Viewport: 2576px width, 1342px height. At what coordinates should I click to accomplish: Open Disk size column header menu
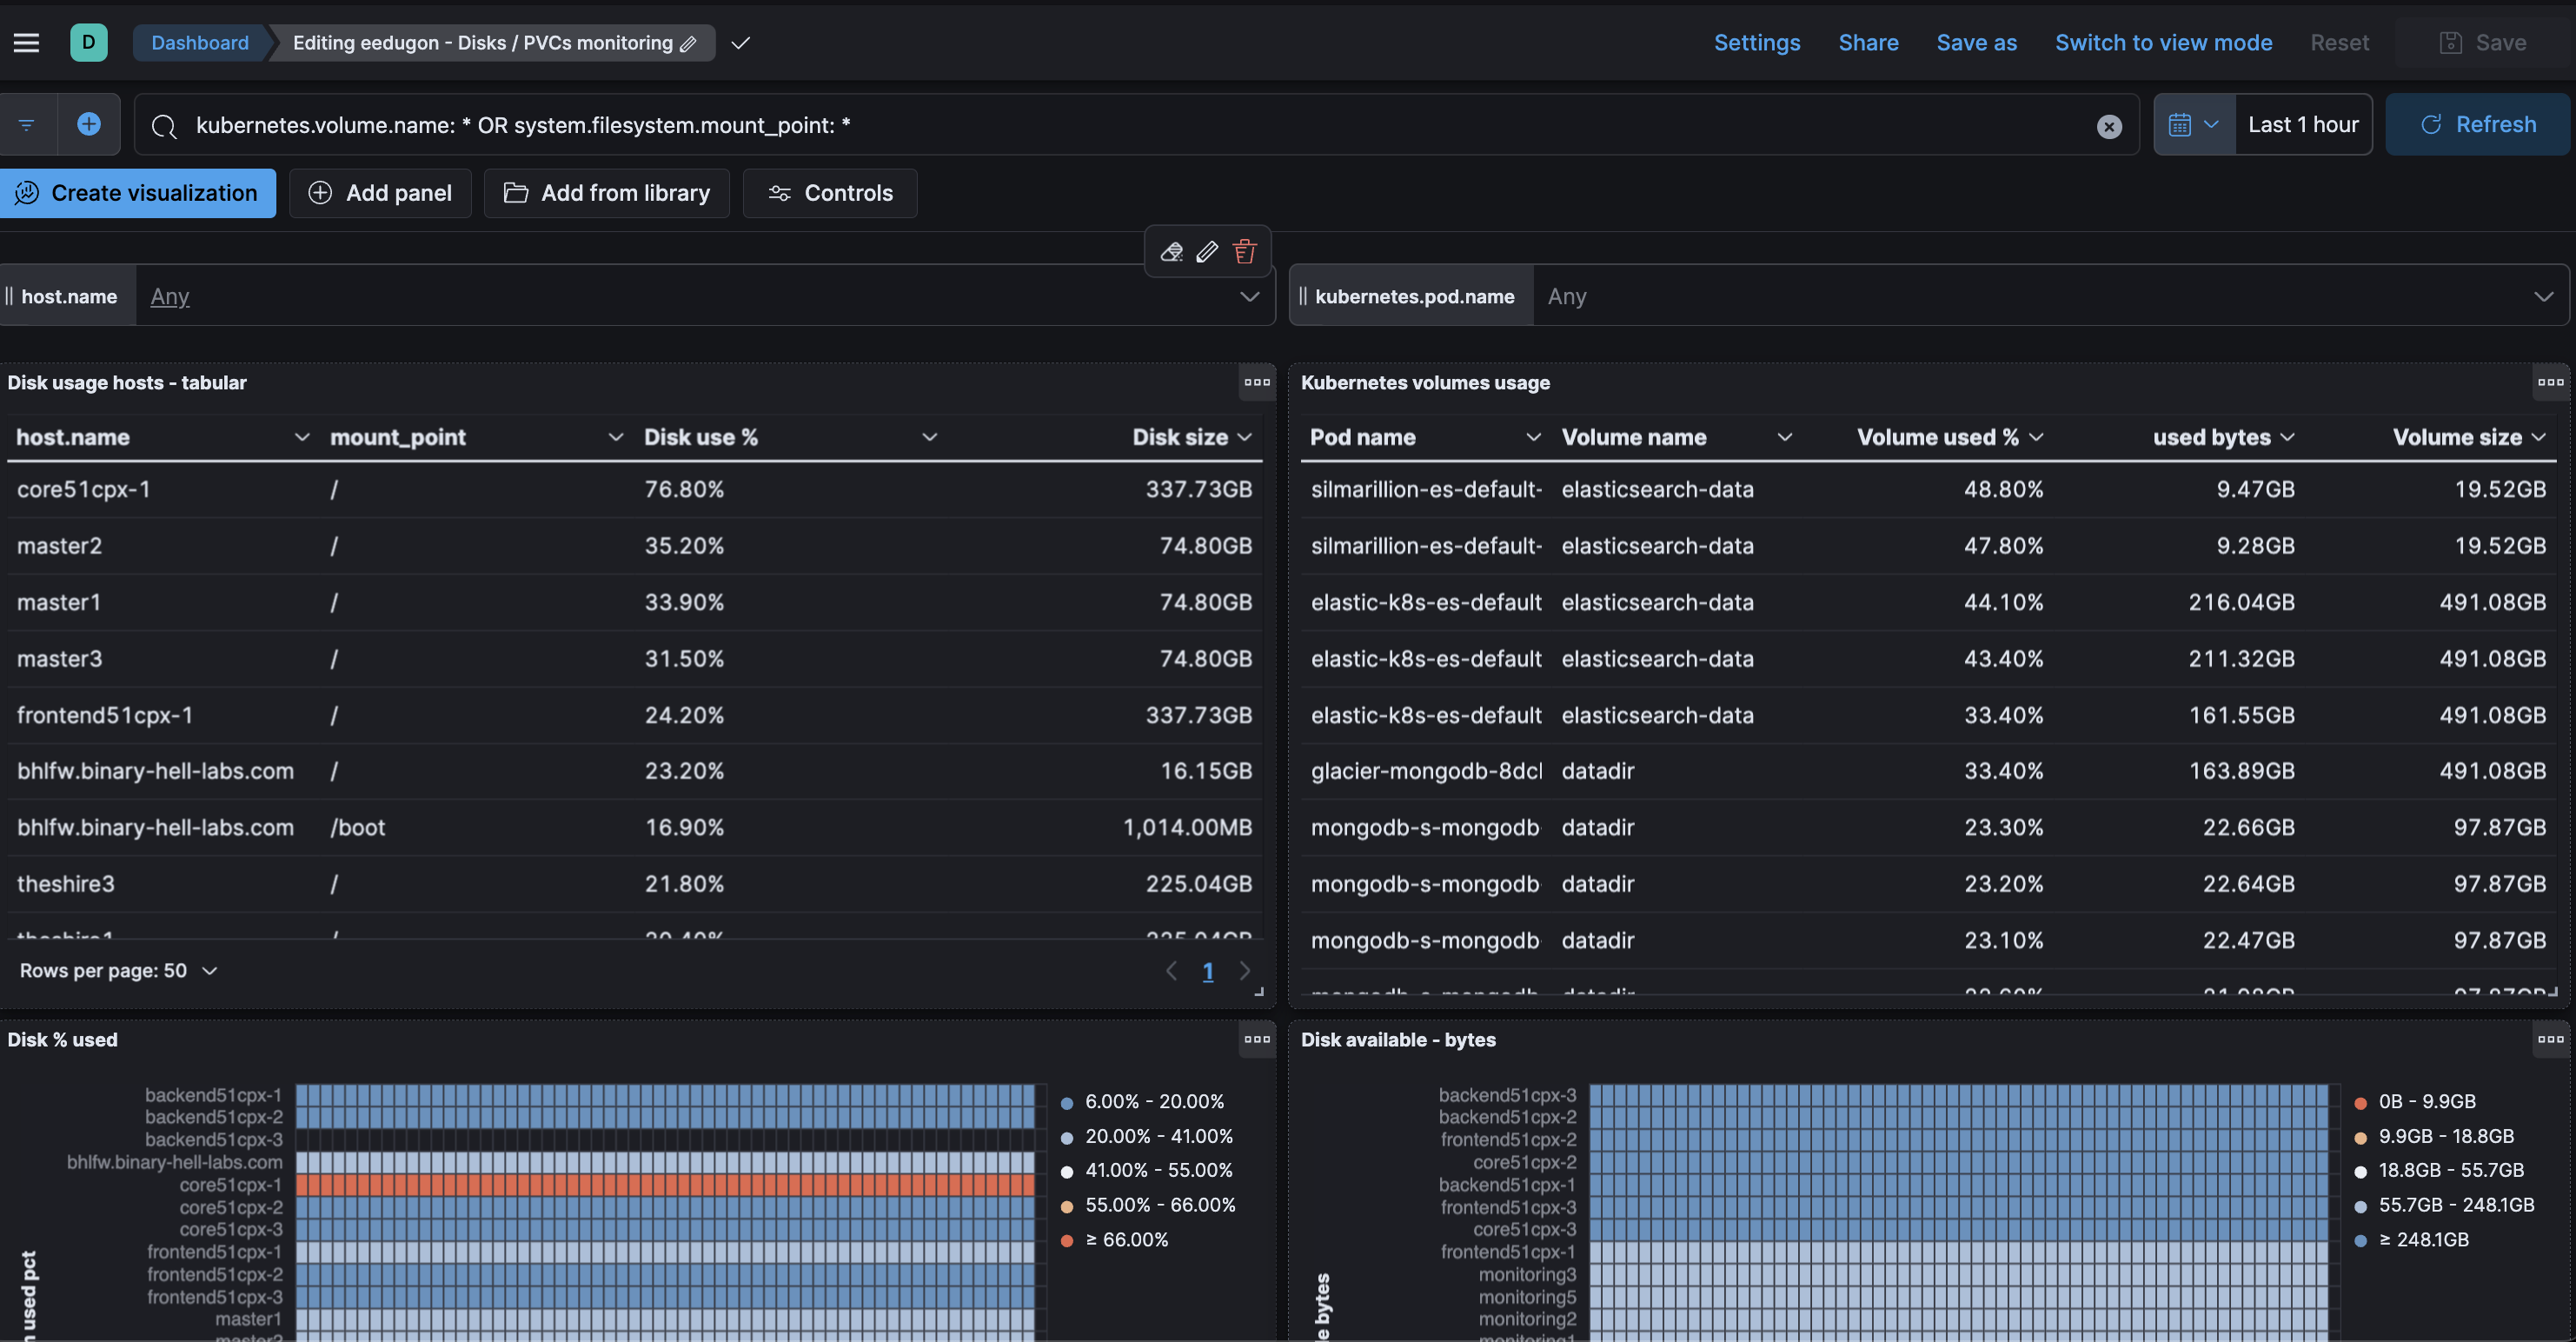(1244, 437)
